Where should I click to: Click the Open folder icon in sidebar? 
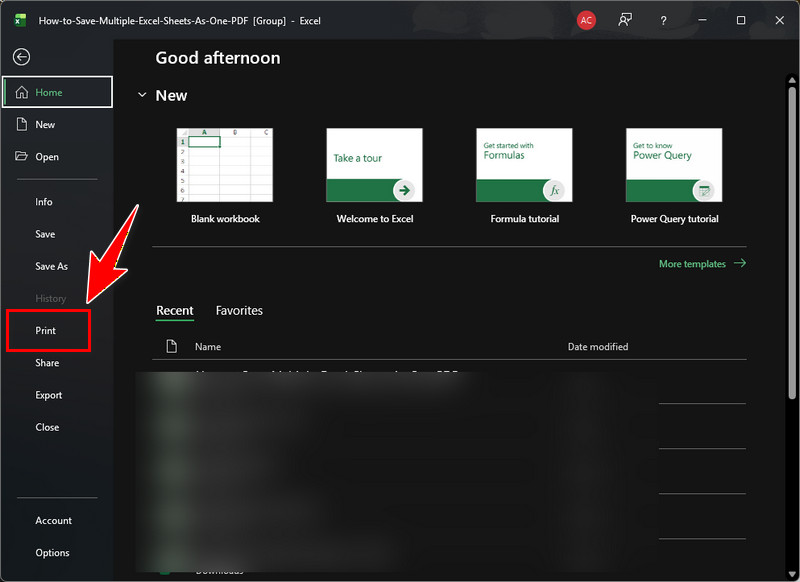pyautogui.click(x=21, y=156)
